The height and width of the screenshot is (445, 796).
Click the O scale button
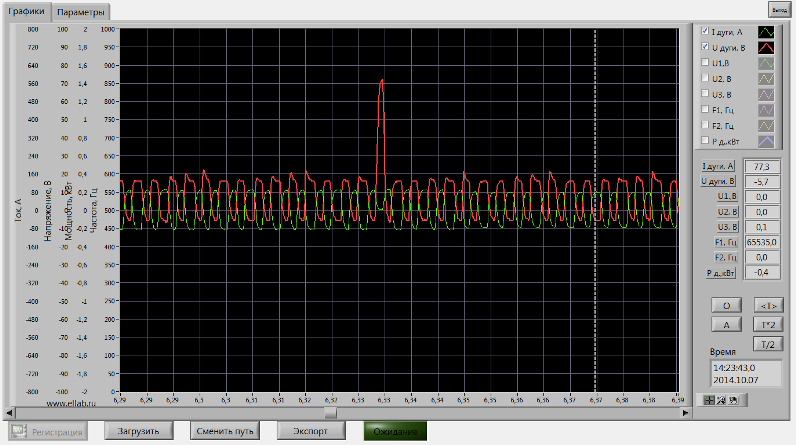tap(726, 305)
